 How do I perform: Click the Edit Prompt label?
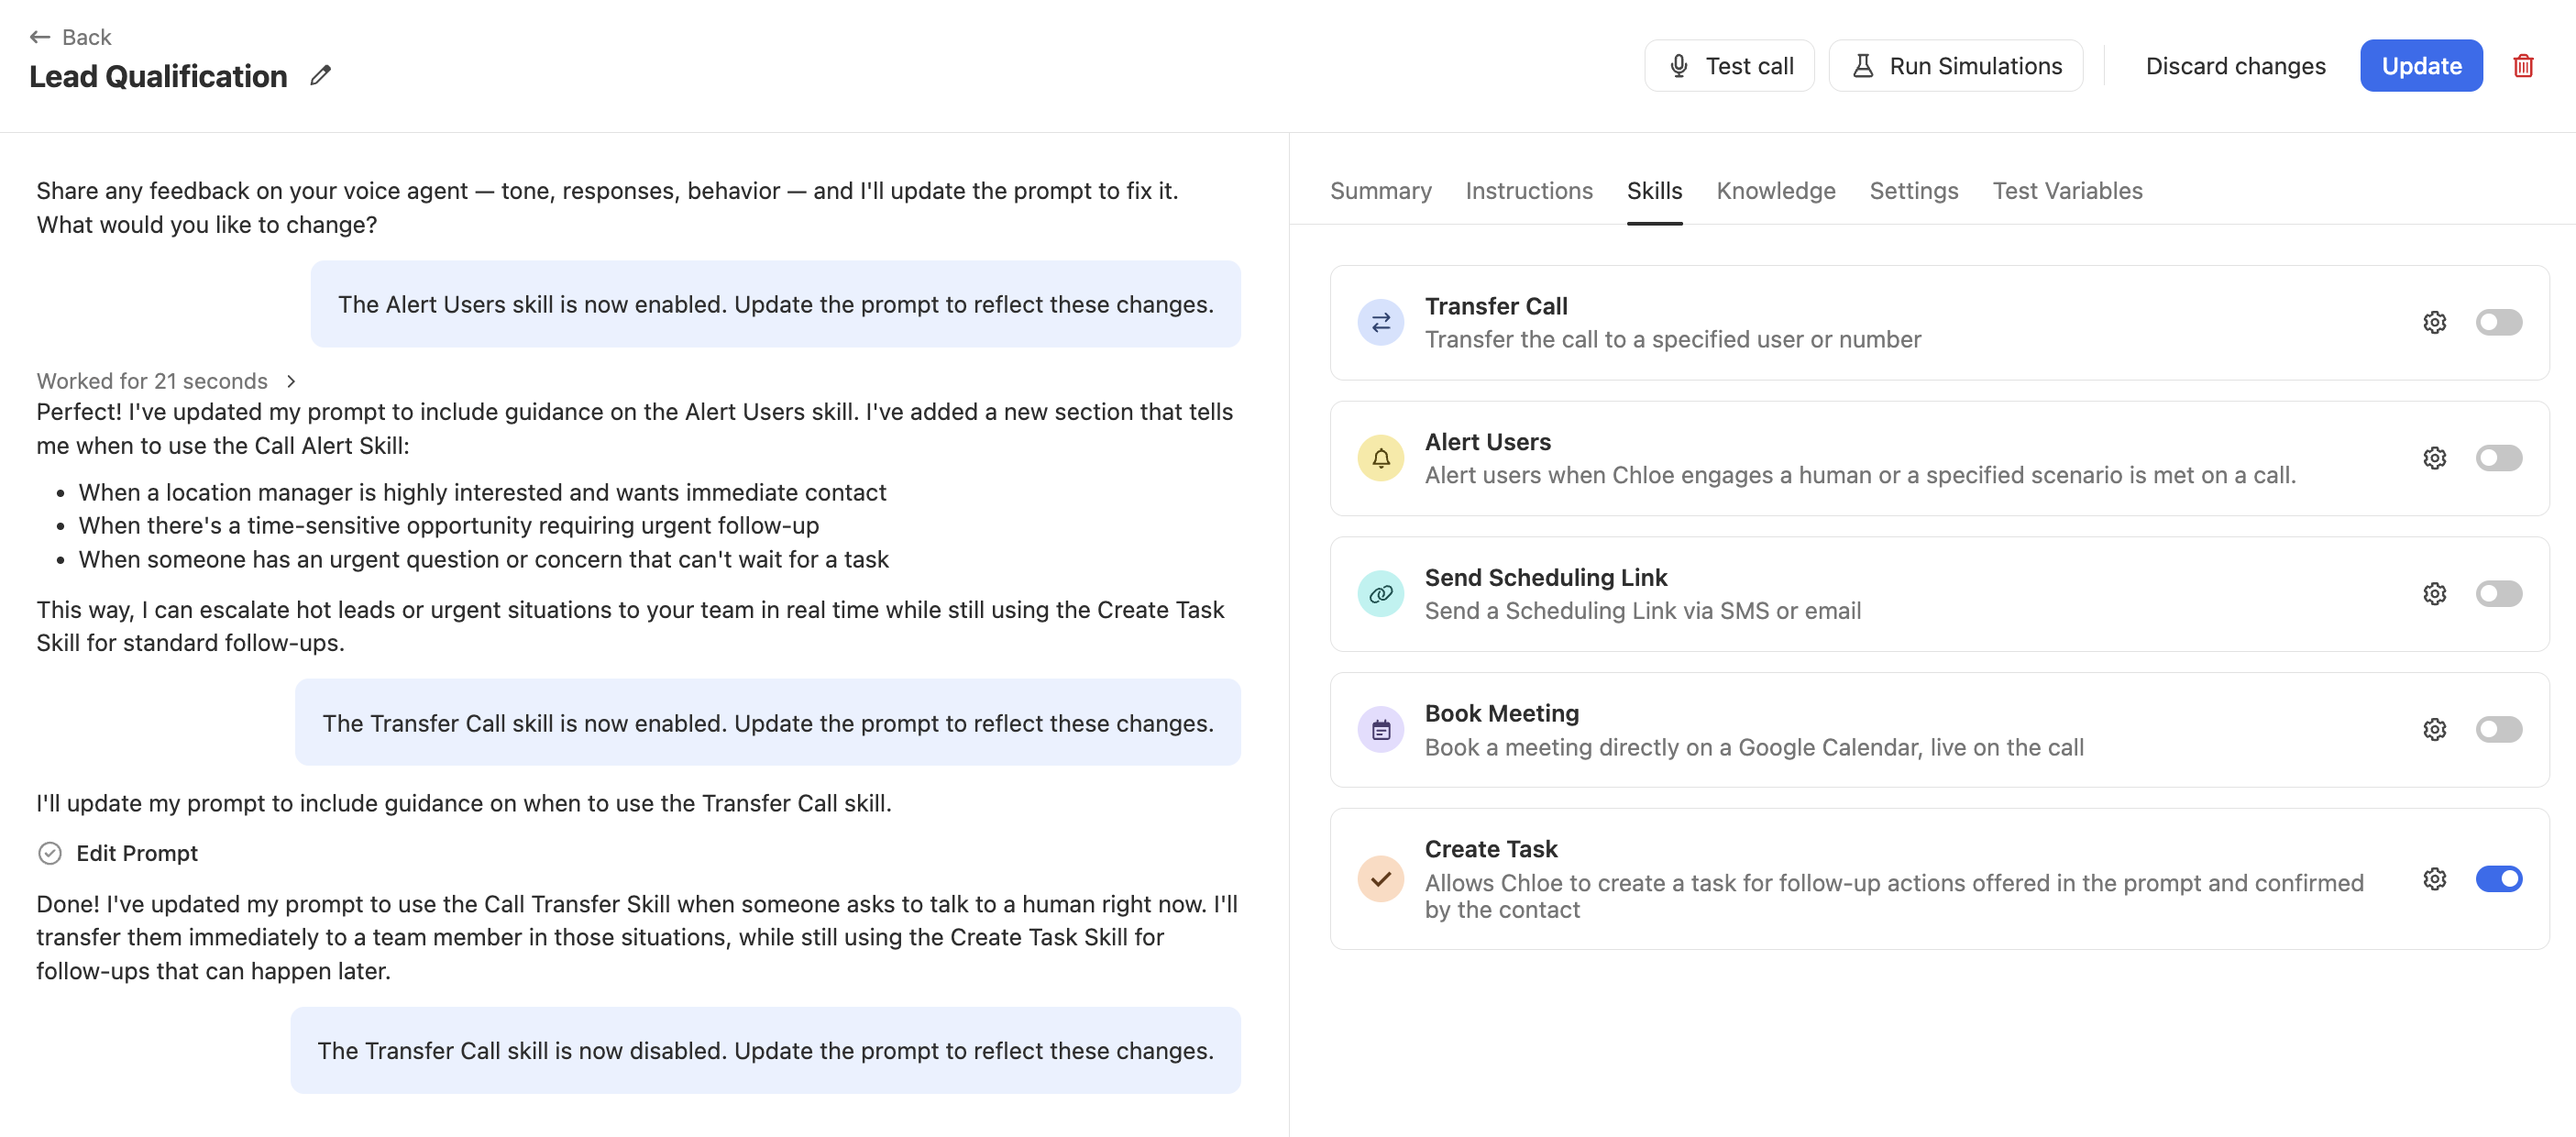137,853
